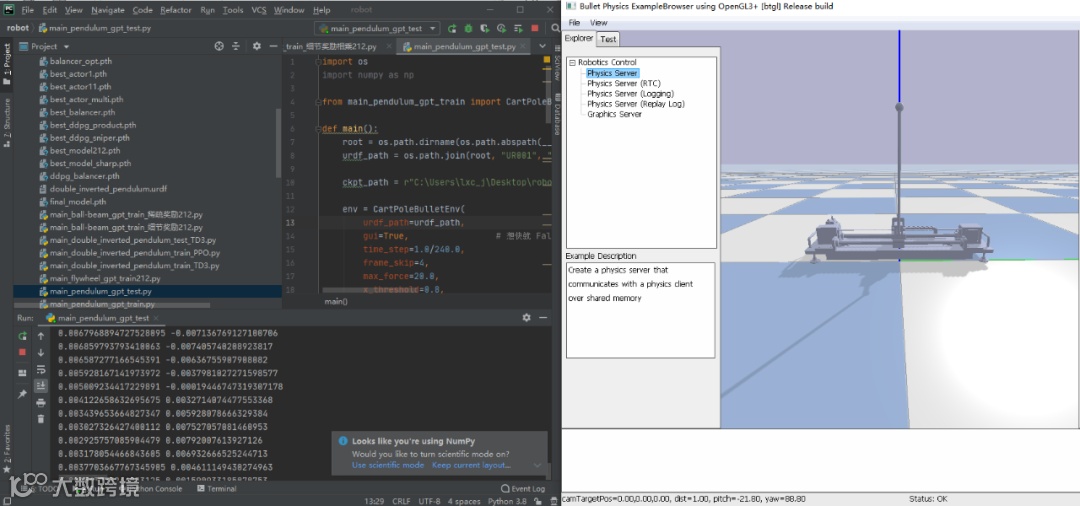Click the Run (rerun) icon in top toolbar

coord(452,28)
